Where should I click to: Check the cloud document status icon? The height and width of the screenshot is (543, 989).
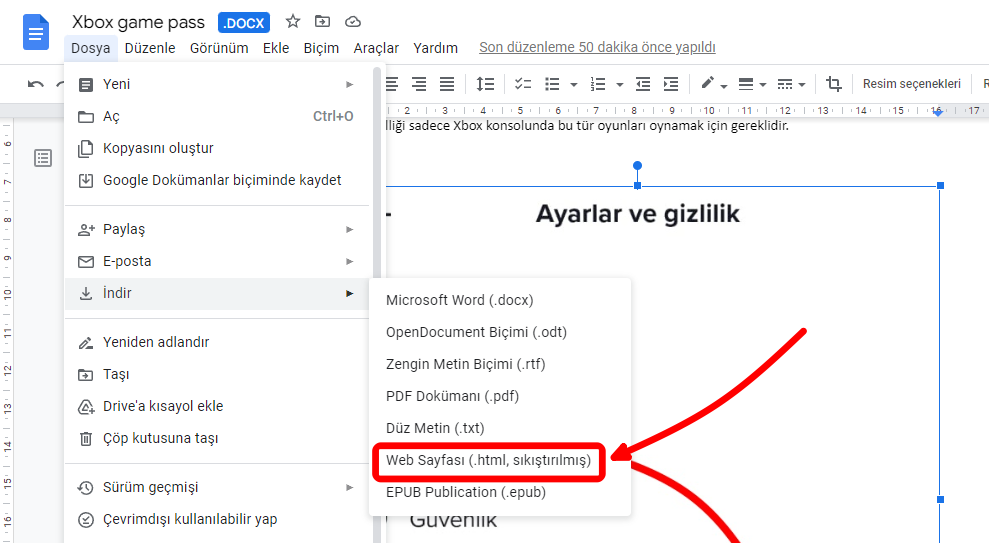coord(352,21)
